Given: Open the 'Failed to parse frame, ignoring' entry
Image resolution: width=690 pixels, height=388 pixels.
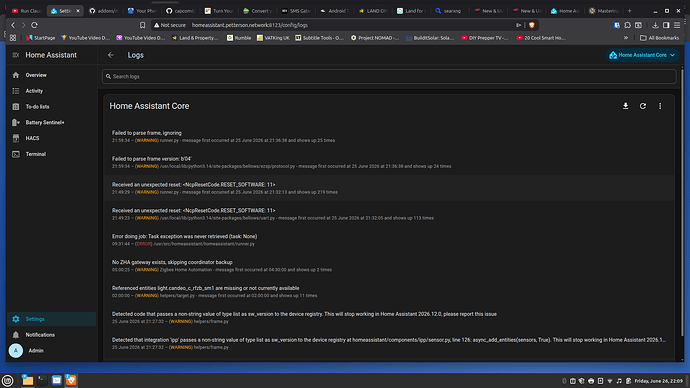Looking at the screenshot, I should point(389,136).
